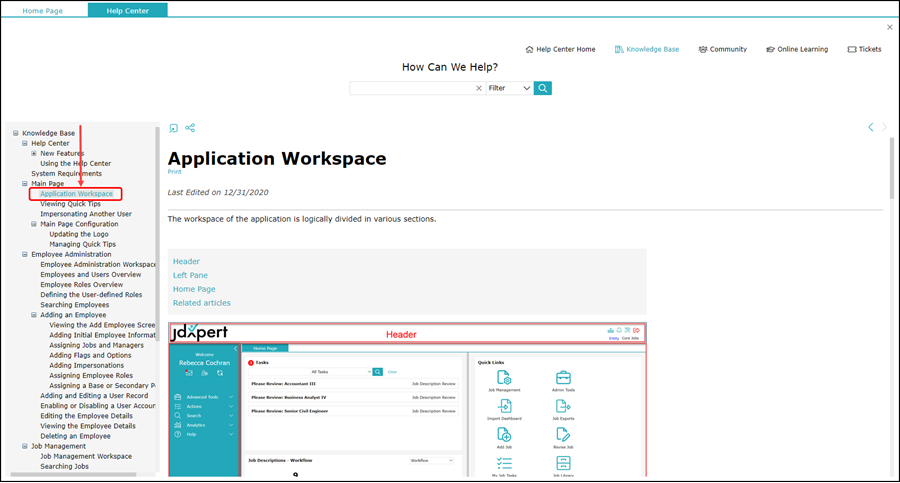Open the Tickets section
Screen dimensions: 900x483
(864, 49)
